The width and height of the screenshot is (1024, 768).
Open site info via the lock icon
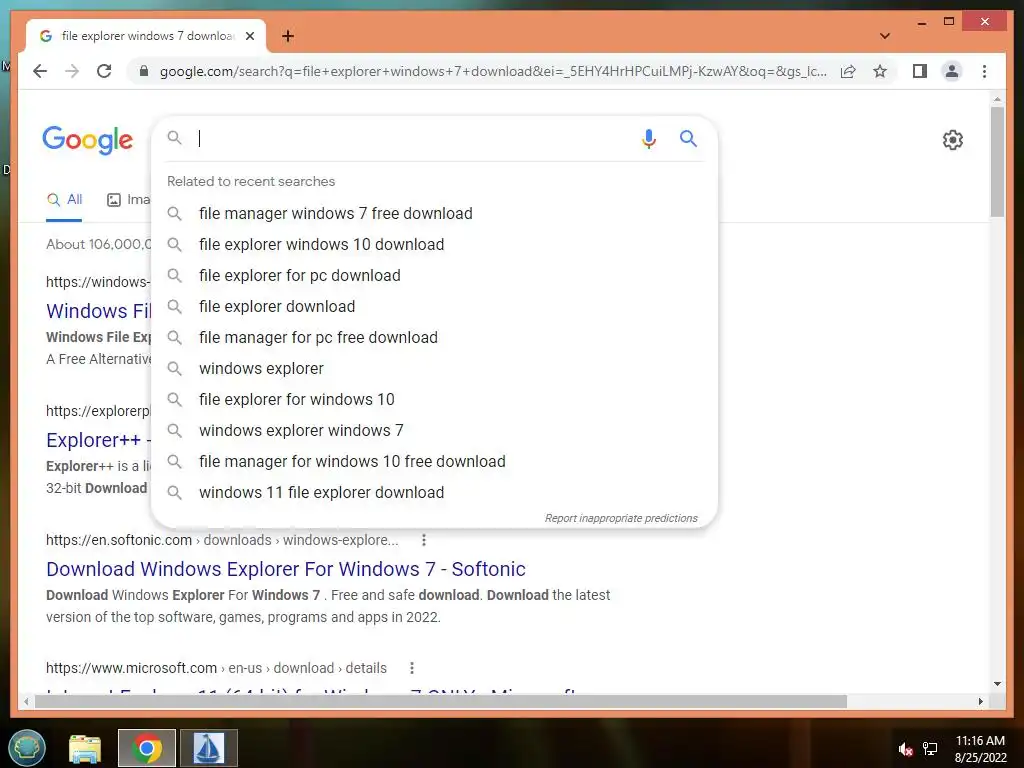tap(144, 71)
